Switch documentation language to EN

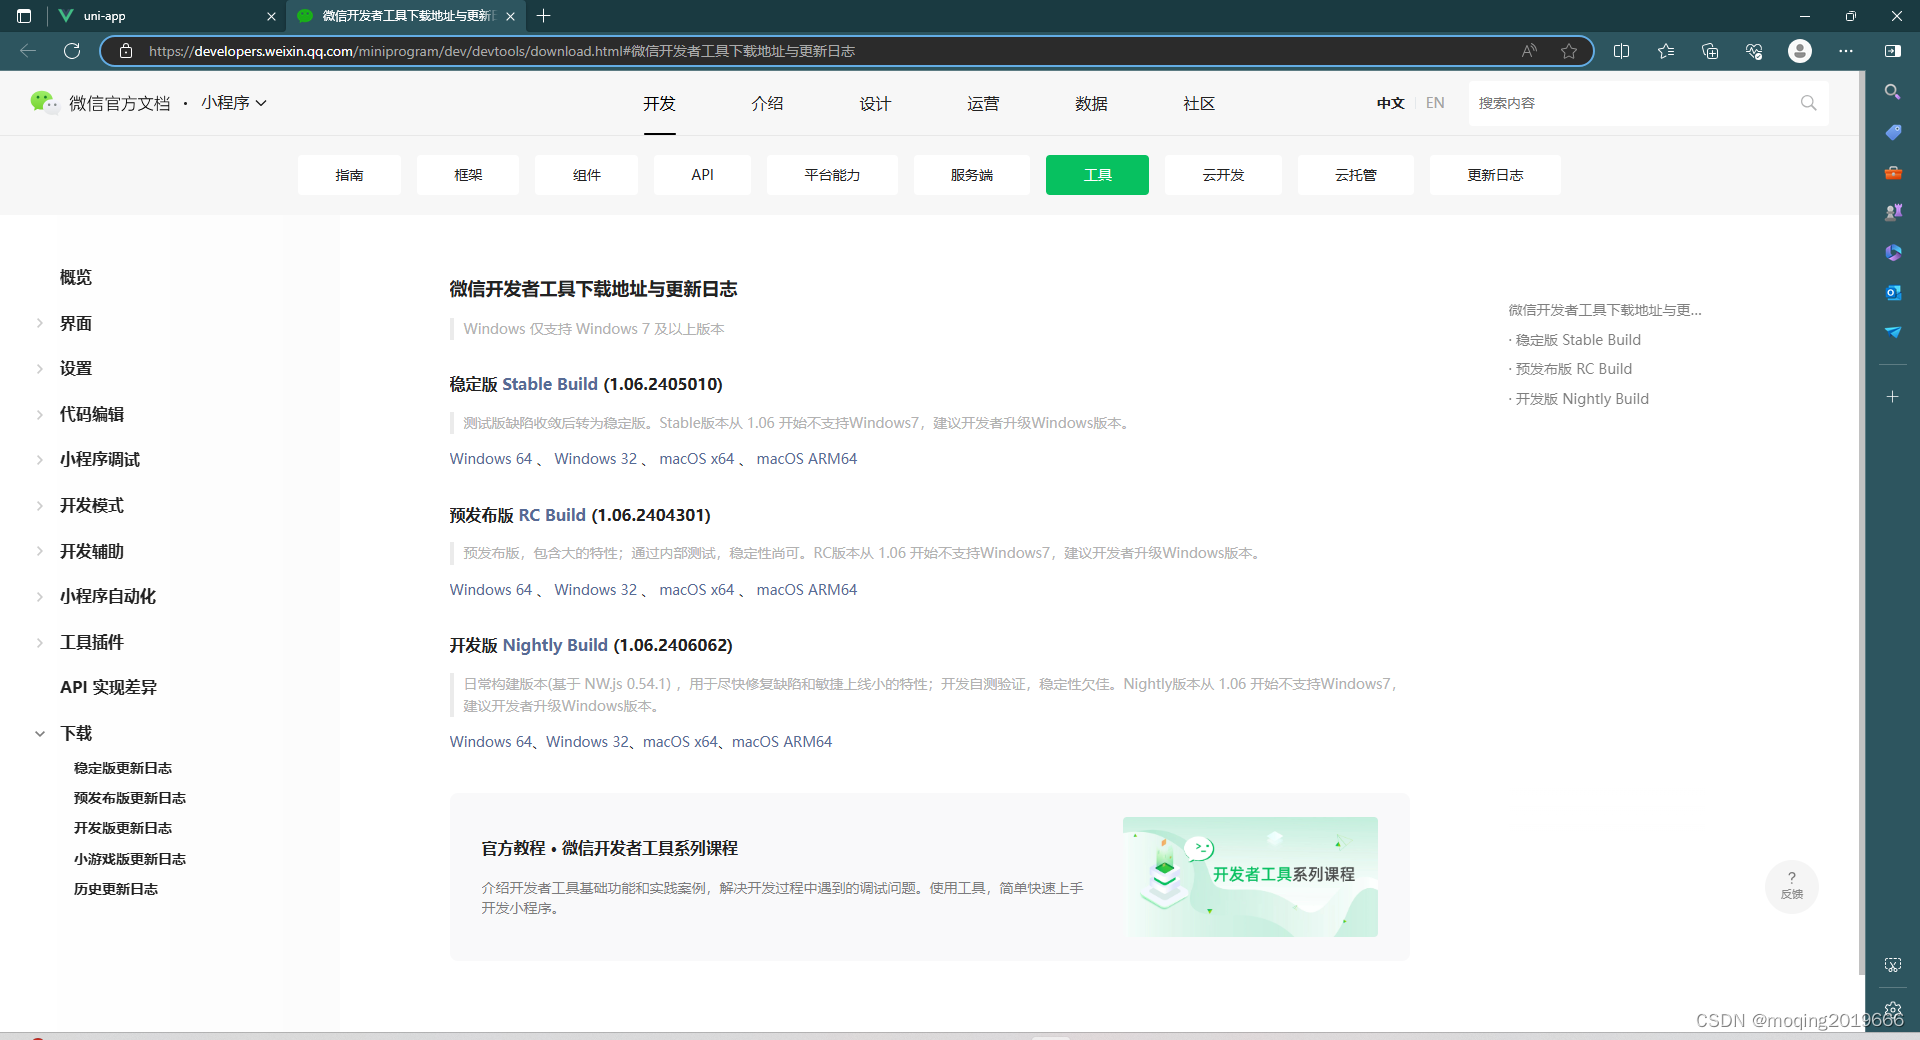(1435, 103)
